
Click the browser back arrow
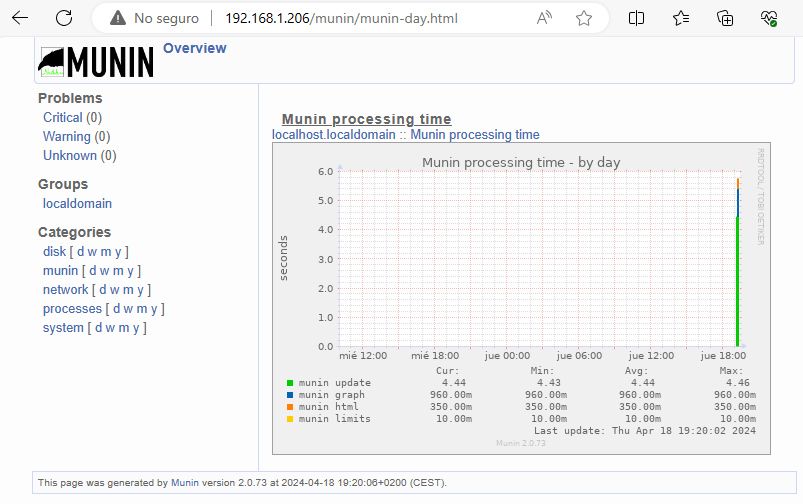(x=19, y=18)
